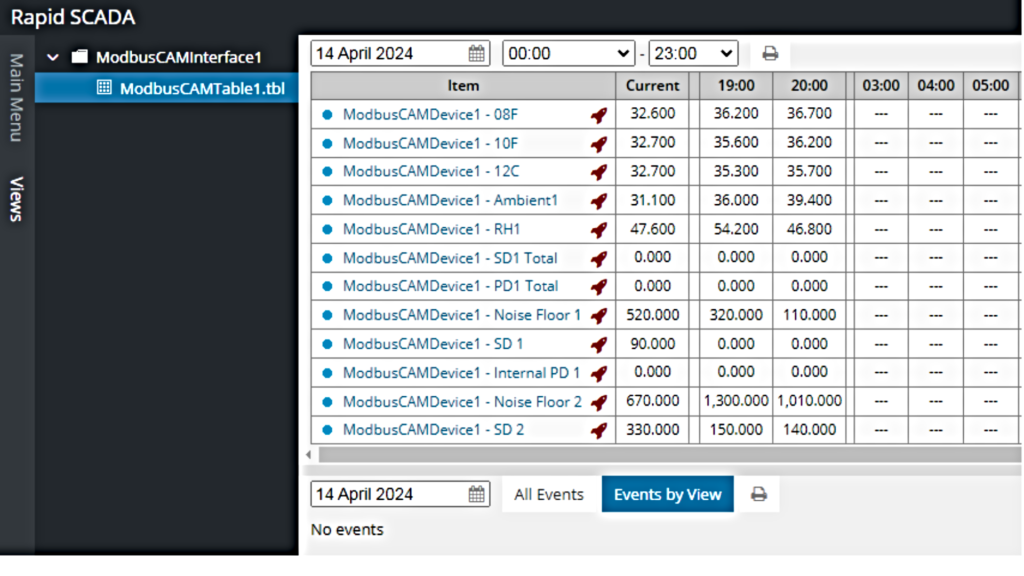Click the rocket icon for Noise Floor 2
1024x576 pixels.
point(599,403)
